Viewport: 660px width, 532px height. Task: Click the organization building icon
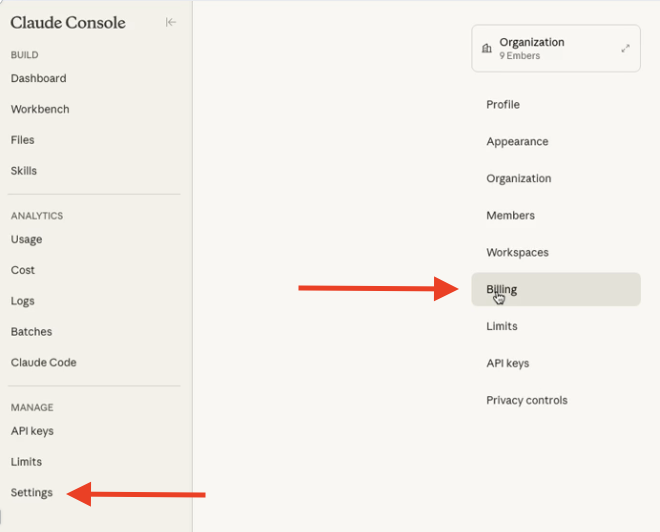point(487,48)
